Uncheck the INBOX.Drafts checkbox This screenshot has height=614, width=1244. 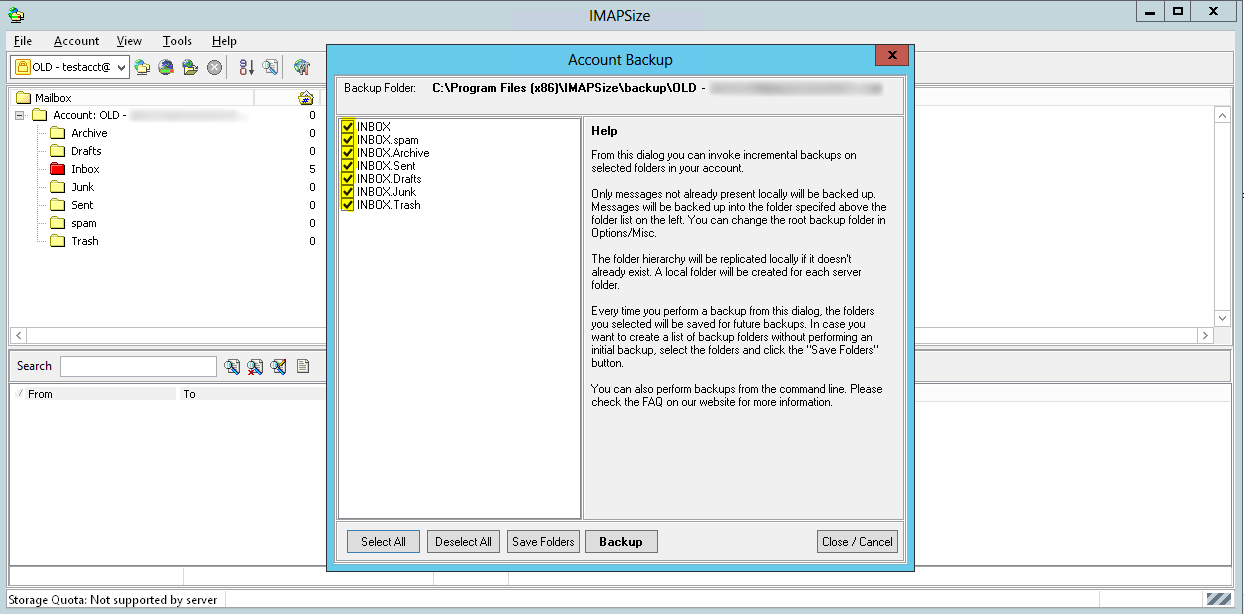(x=348, y=179)
